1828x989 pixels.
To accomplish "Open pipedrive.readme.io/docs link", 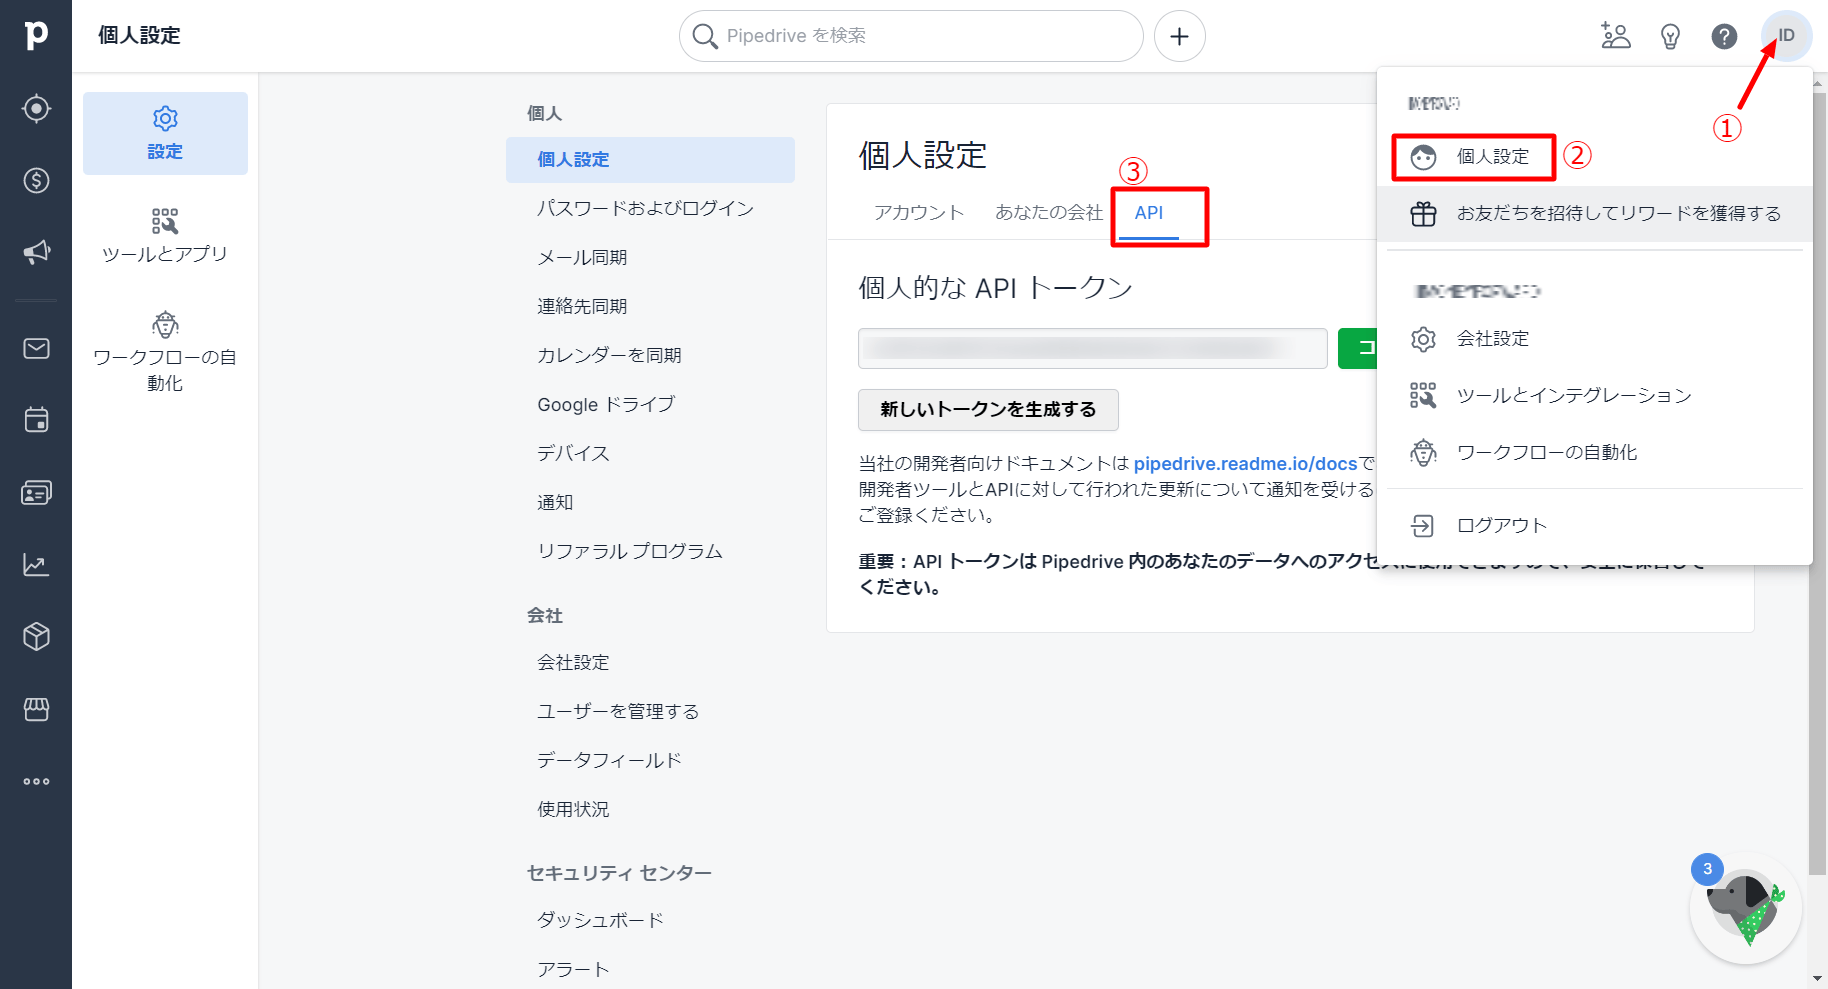I will pyautogui.click(x=1245, y=464).
